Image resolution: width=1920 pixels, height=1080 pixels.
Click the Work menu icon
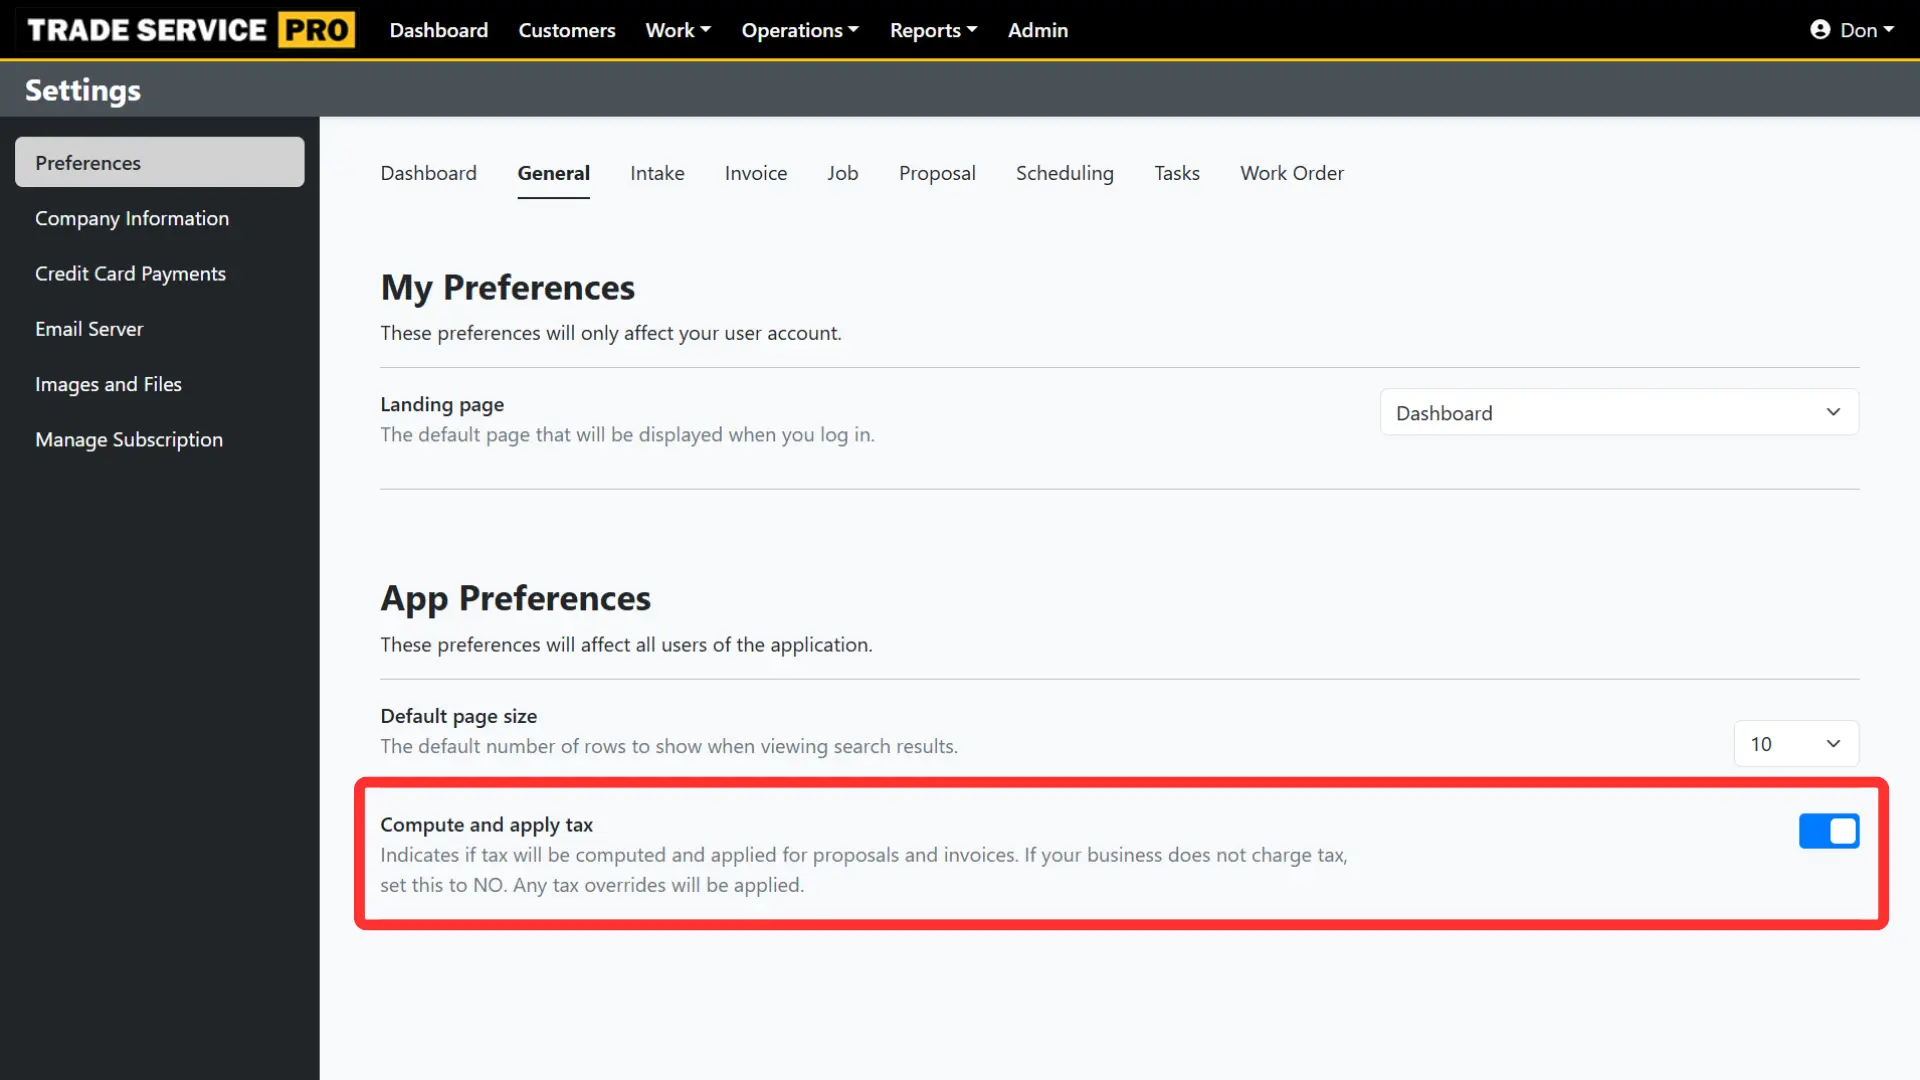point(676,29)
